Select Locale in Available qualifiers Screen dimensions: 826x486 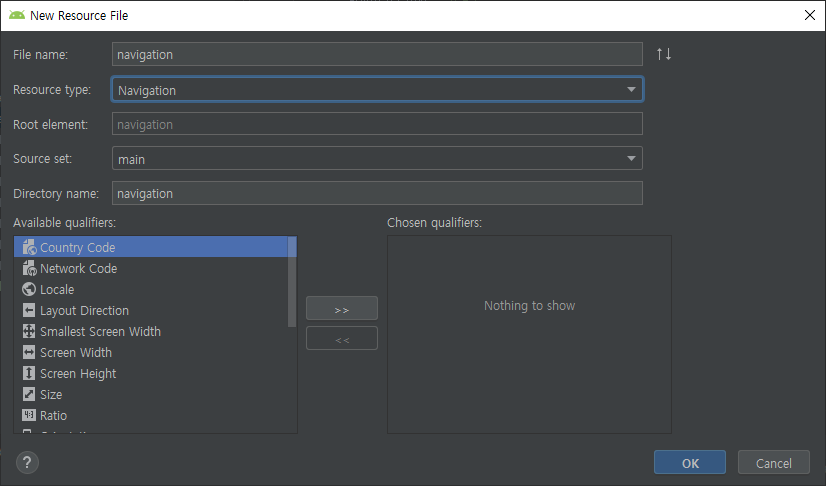click(151, 289)
